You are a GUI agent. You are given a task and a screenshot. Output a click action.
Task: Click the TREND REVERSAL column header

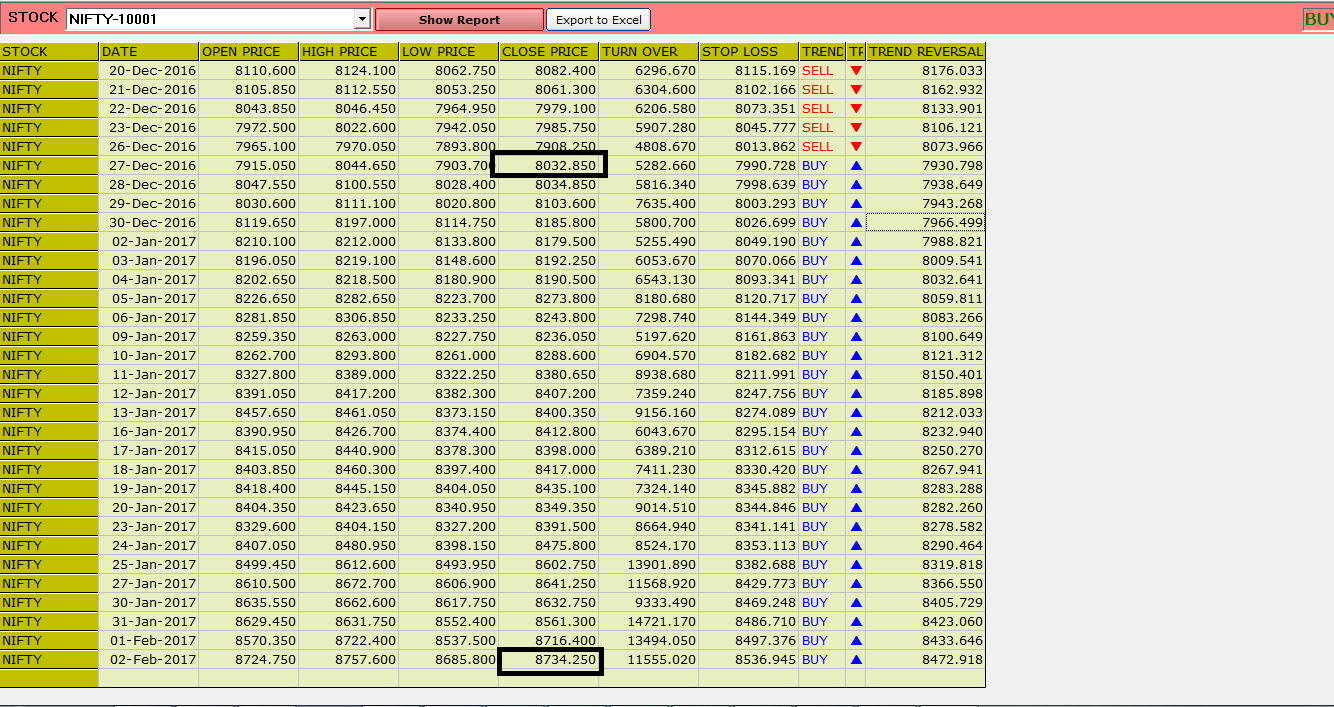pyautogui.click(x=925, y=52)
